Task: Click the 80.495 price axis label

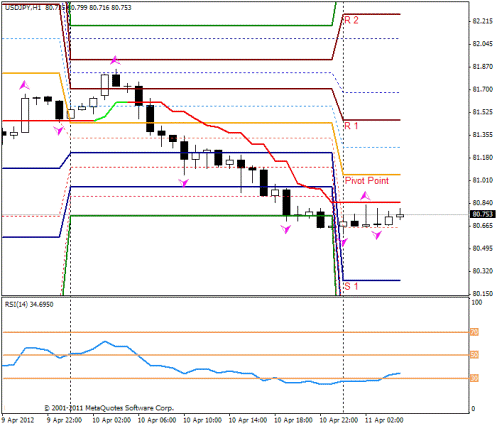Action: tap(483, 248)
